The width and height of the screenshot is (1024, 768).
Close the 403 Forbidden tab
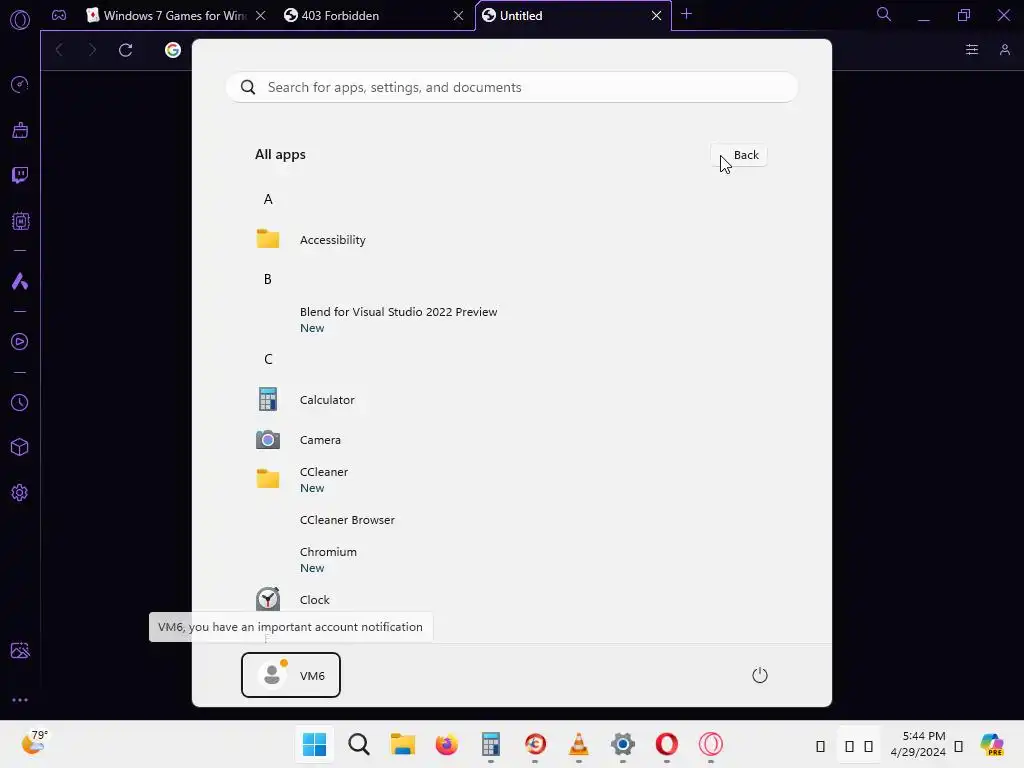point(458,16)
